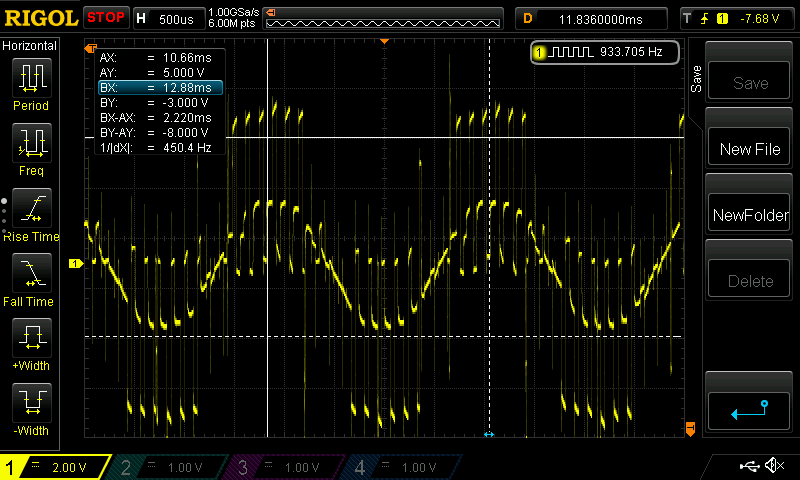
Task: Click the orange T marker at top-left of graticule
Action: (90, 48)
